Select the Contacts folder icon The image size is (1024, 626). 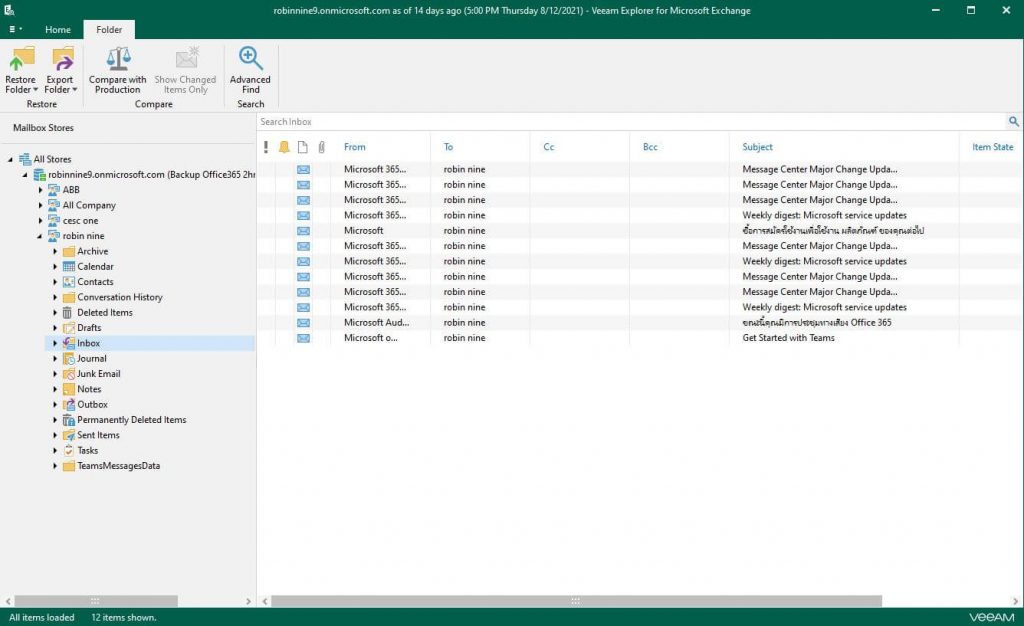tap(69, 282)
